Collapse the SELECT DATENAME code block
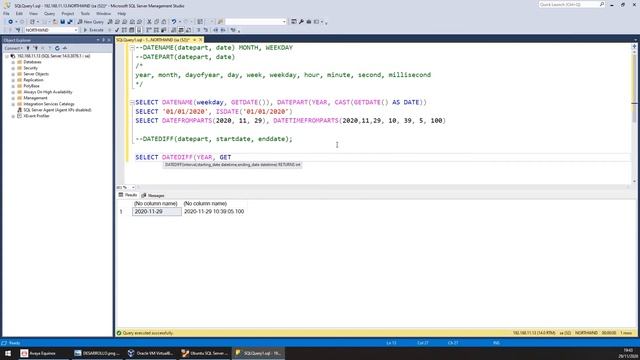The image size is (640, 360). tap(132, 102)
